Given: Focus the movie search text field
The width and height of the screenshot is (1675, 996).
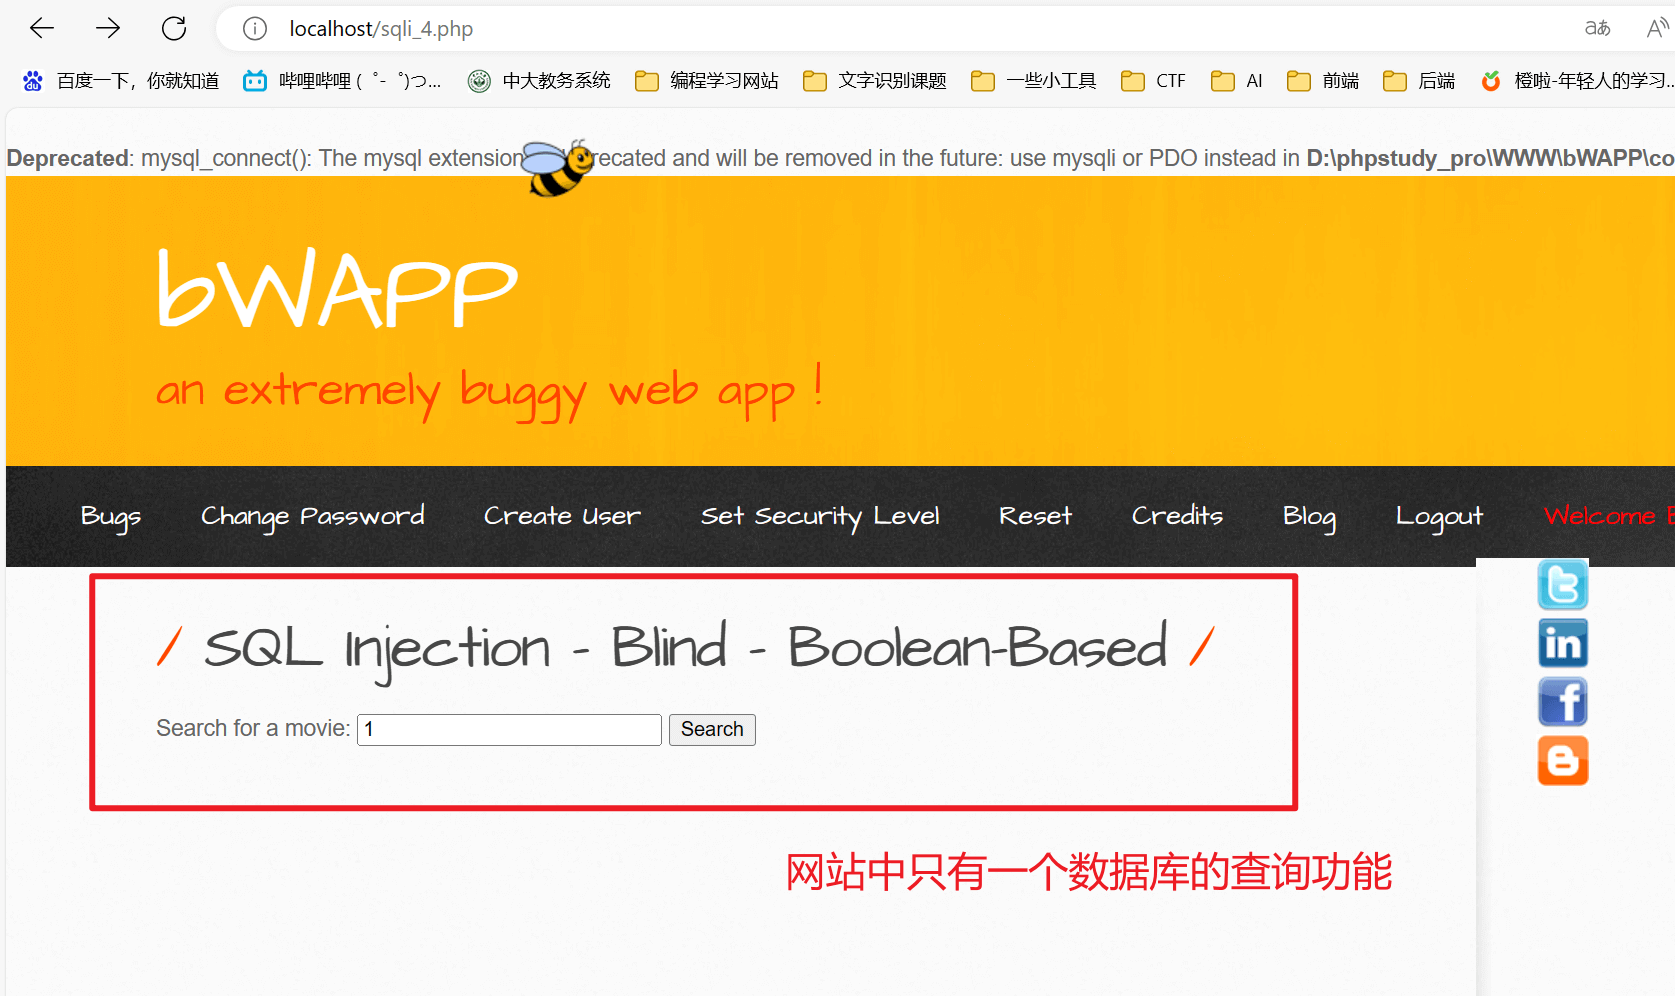Looking at the screenshot, I should tap(509, 729).
